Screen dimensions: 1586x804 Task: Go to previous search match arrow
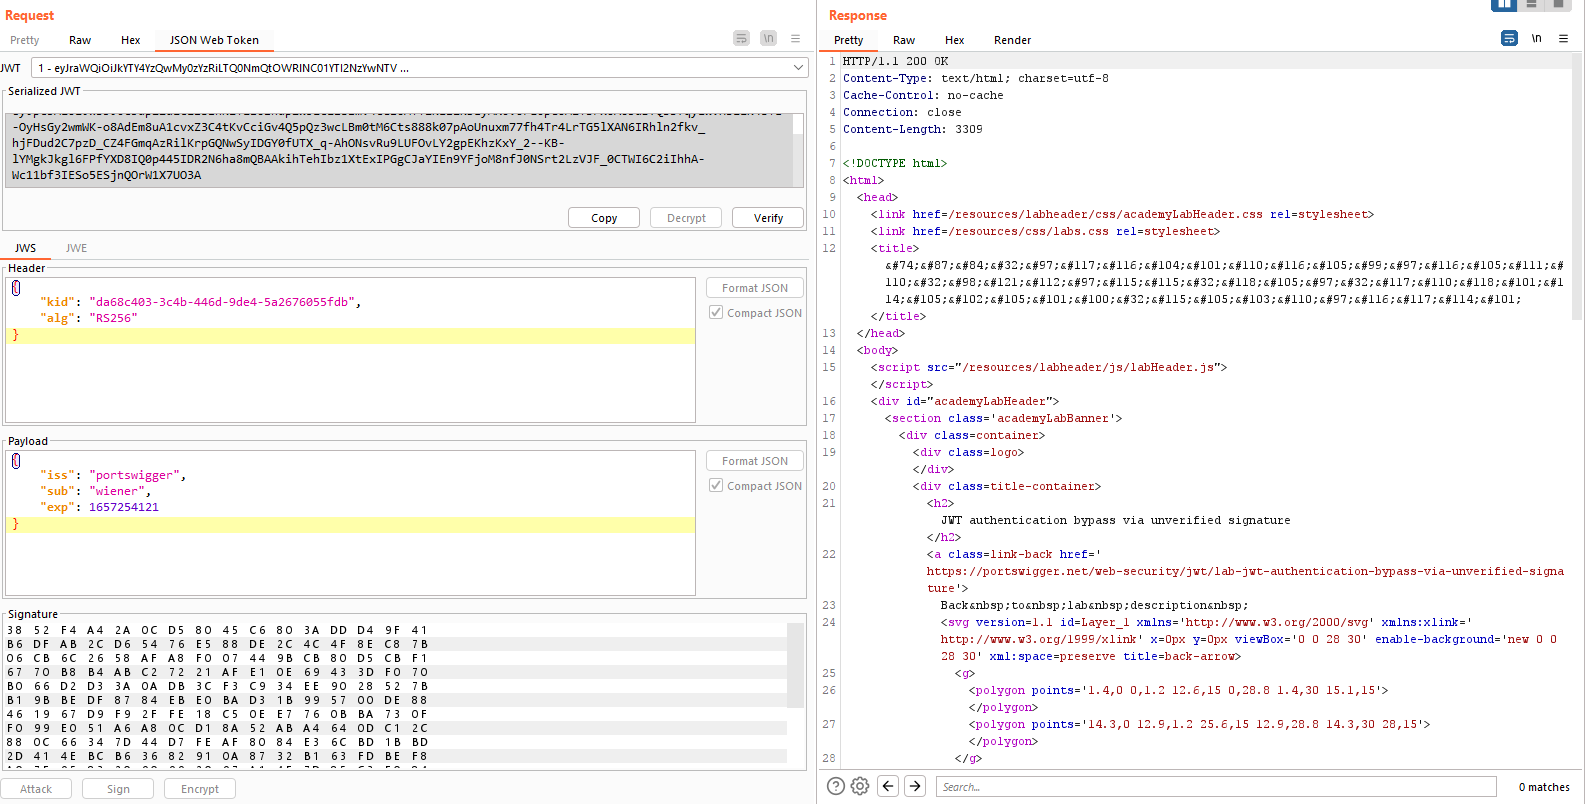point(888,786)
